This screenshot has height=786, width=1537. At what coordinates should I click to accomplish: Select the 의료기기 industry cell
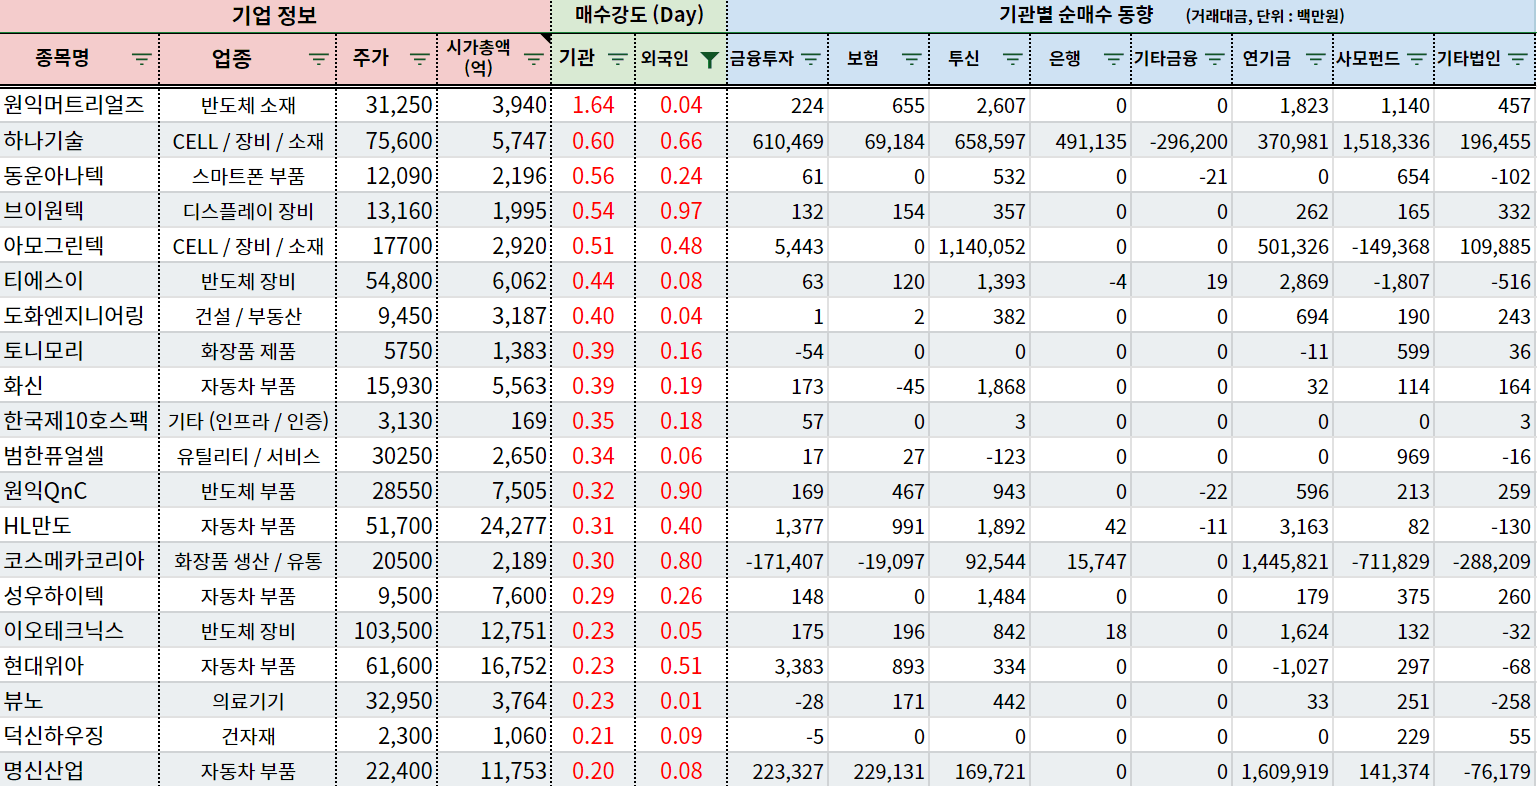point(248,701)
